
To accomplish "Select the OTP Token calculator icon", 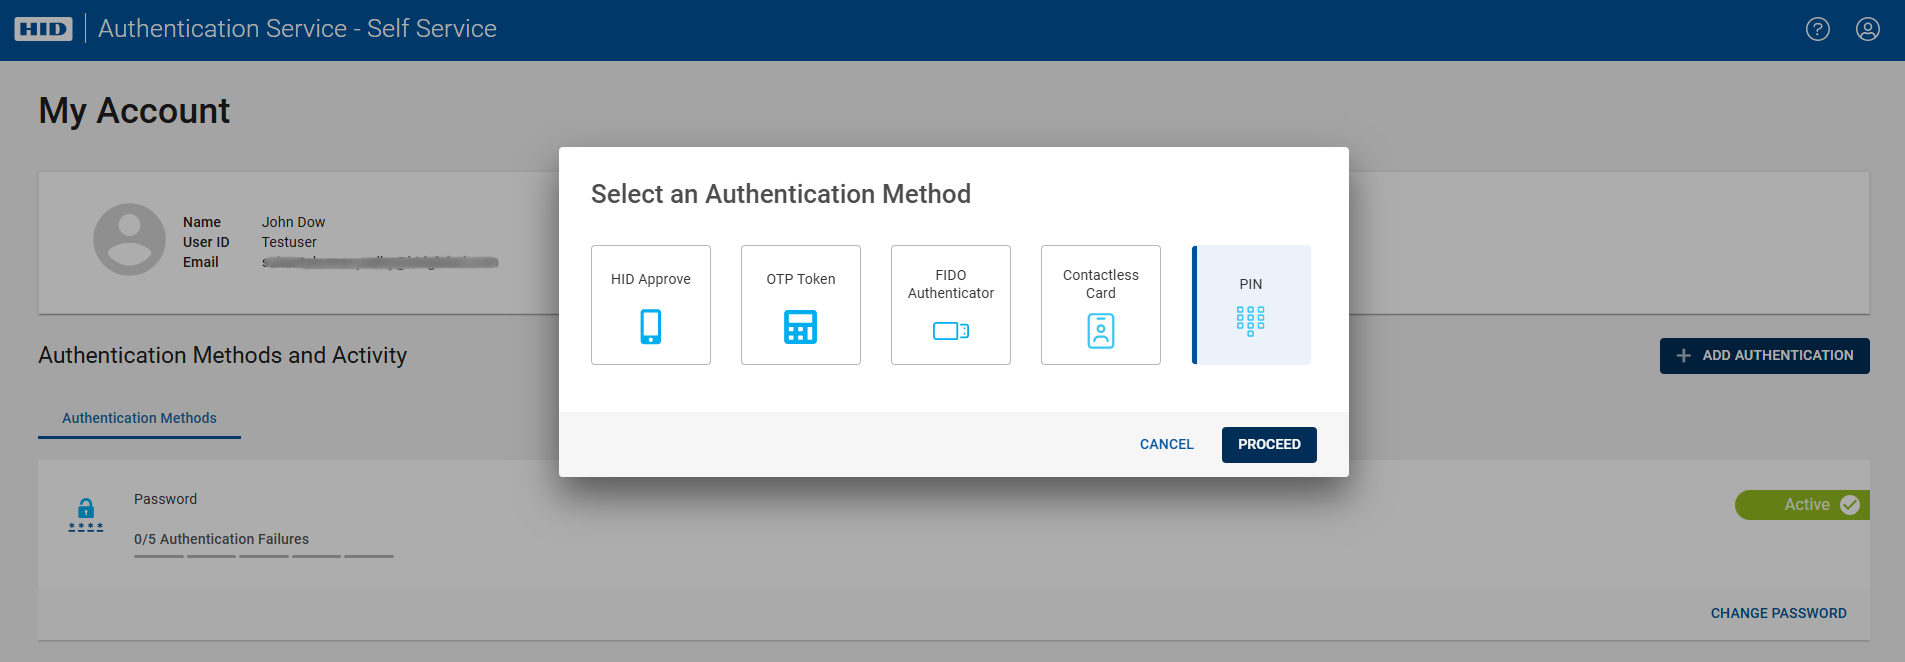I will coord(801,327).
